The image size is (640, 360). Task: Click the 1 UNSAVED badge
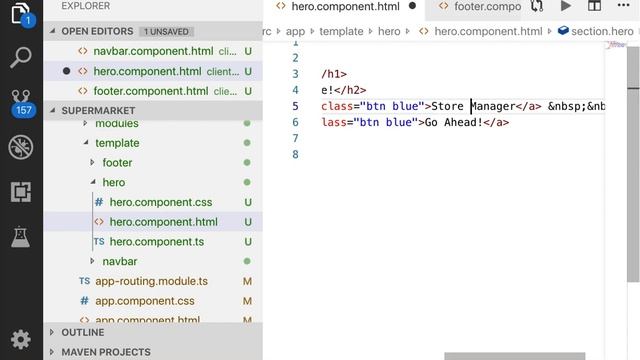click(x=166, y=31)
